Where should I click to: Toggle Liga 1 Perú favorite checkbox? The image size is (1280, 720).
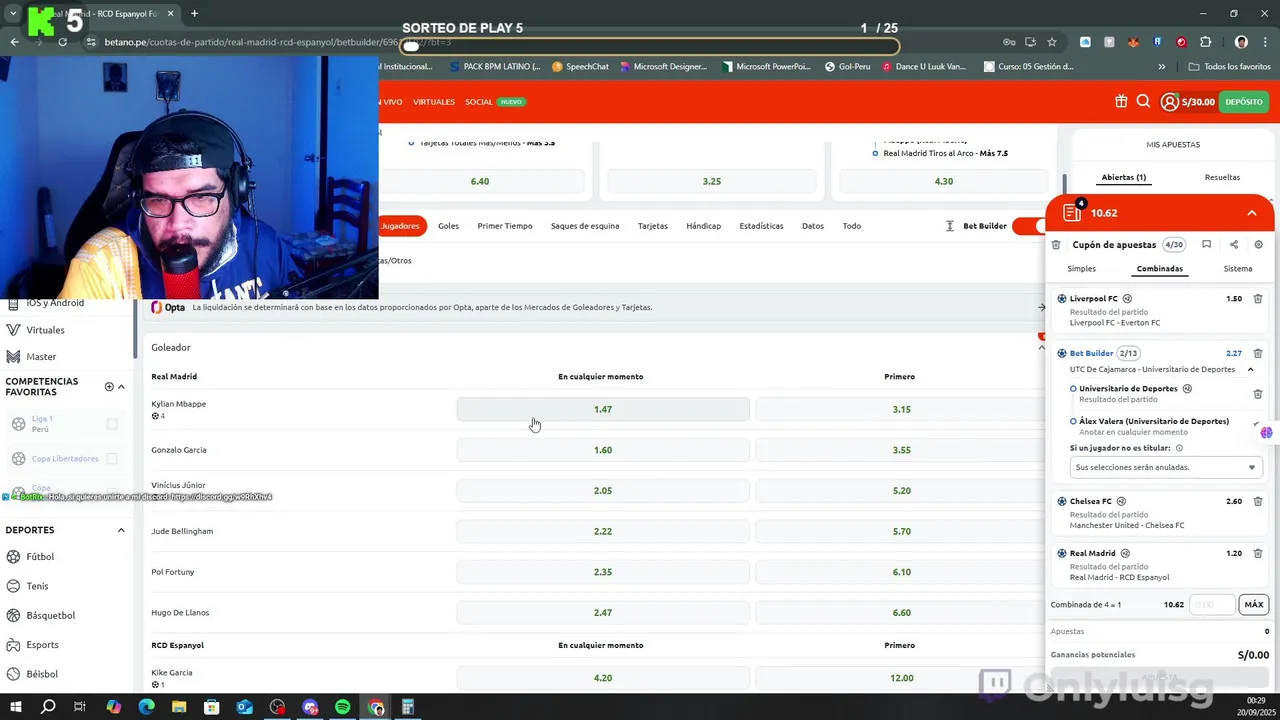pos(112,424)
